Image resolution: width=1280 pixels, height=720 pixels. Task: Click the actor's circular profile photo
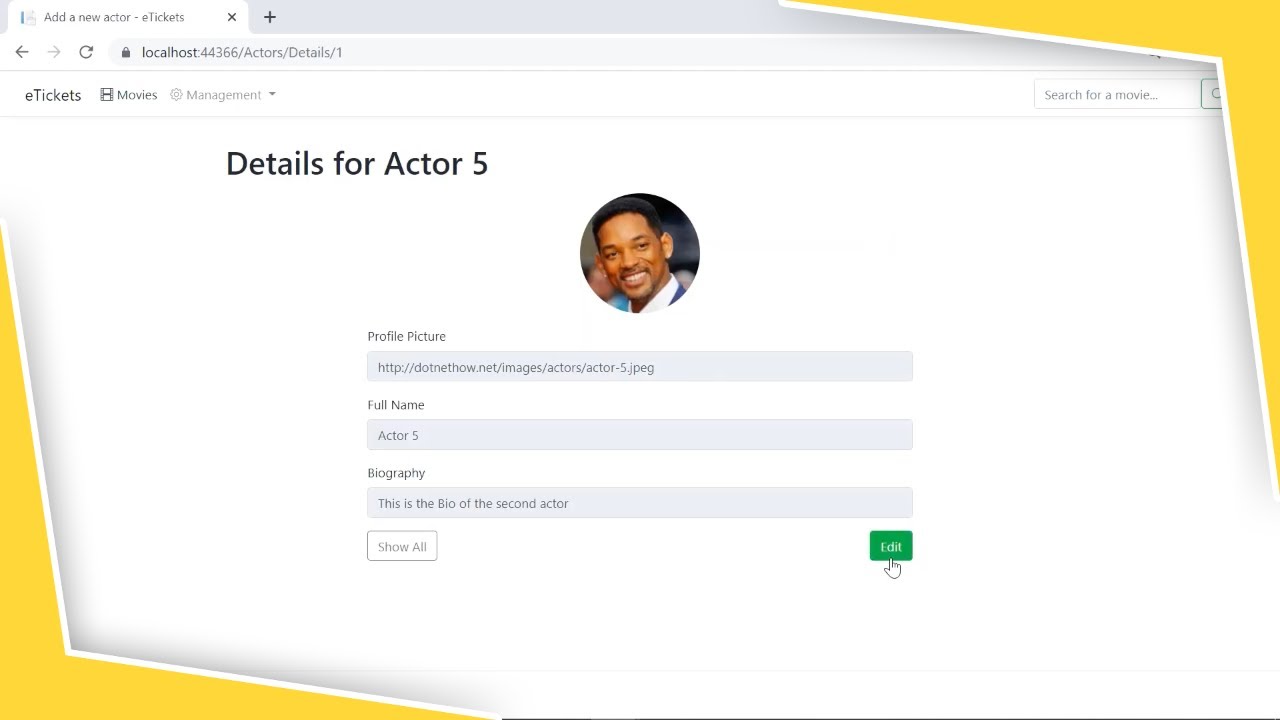[x=640, y=253]
